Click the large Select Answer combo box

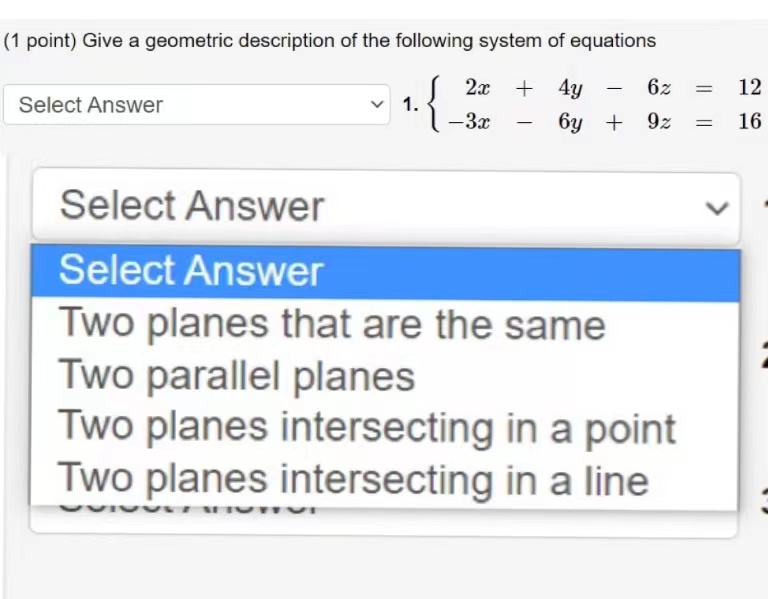tap(386, 206)
